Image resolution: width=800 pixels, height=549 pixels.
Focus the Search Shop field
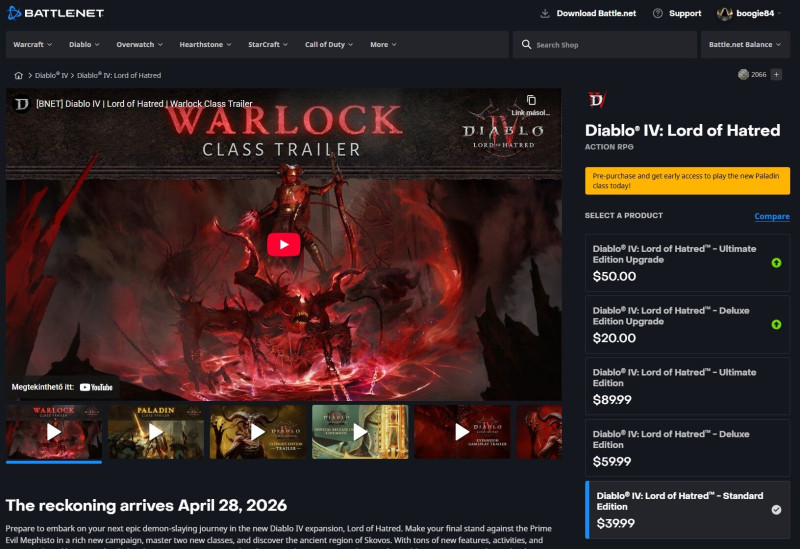click(605, 44)
